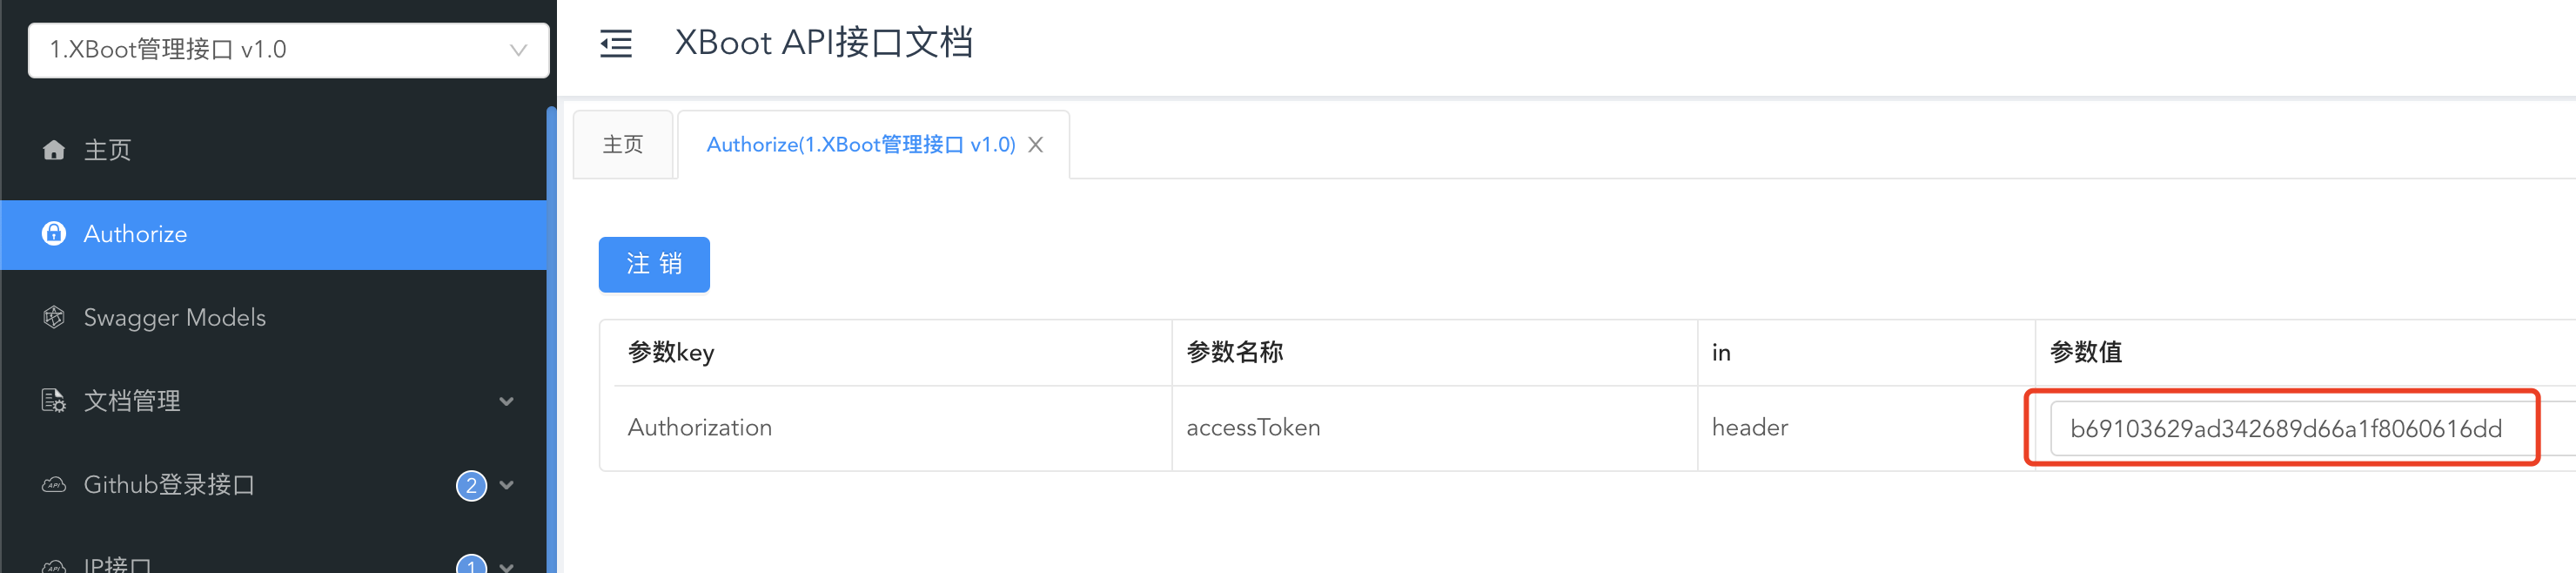Click the Github登录接口 cloud API icon
Viewport: 2576px width, 573px height.
click(54, 485)
